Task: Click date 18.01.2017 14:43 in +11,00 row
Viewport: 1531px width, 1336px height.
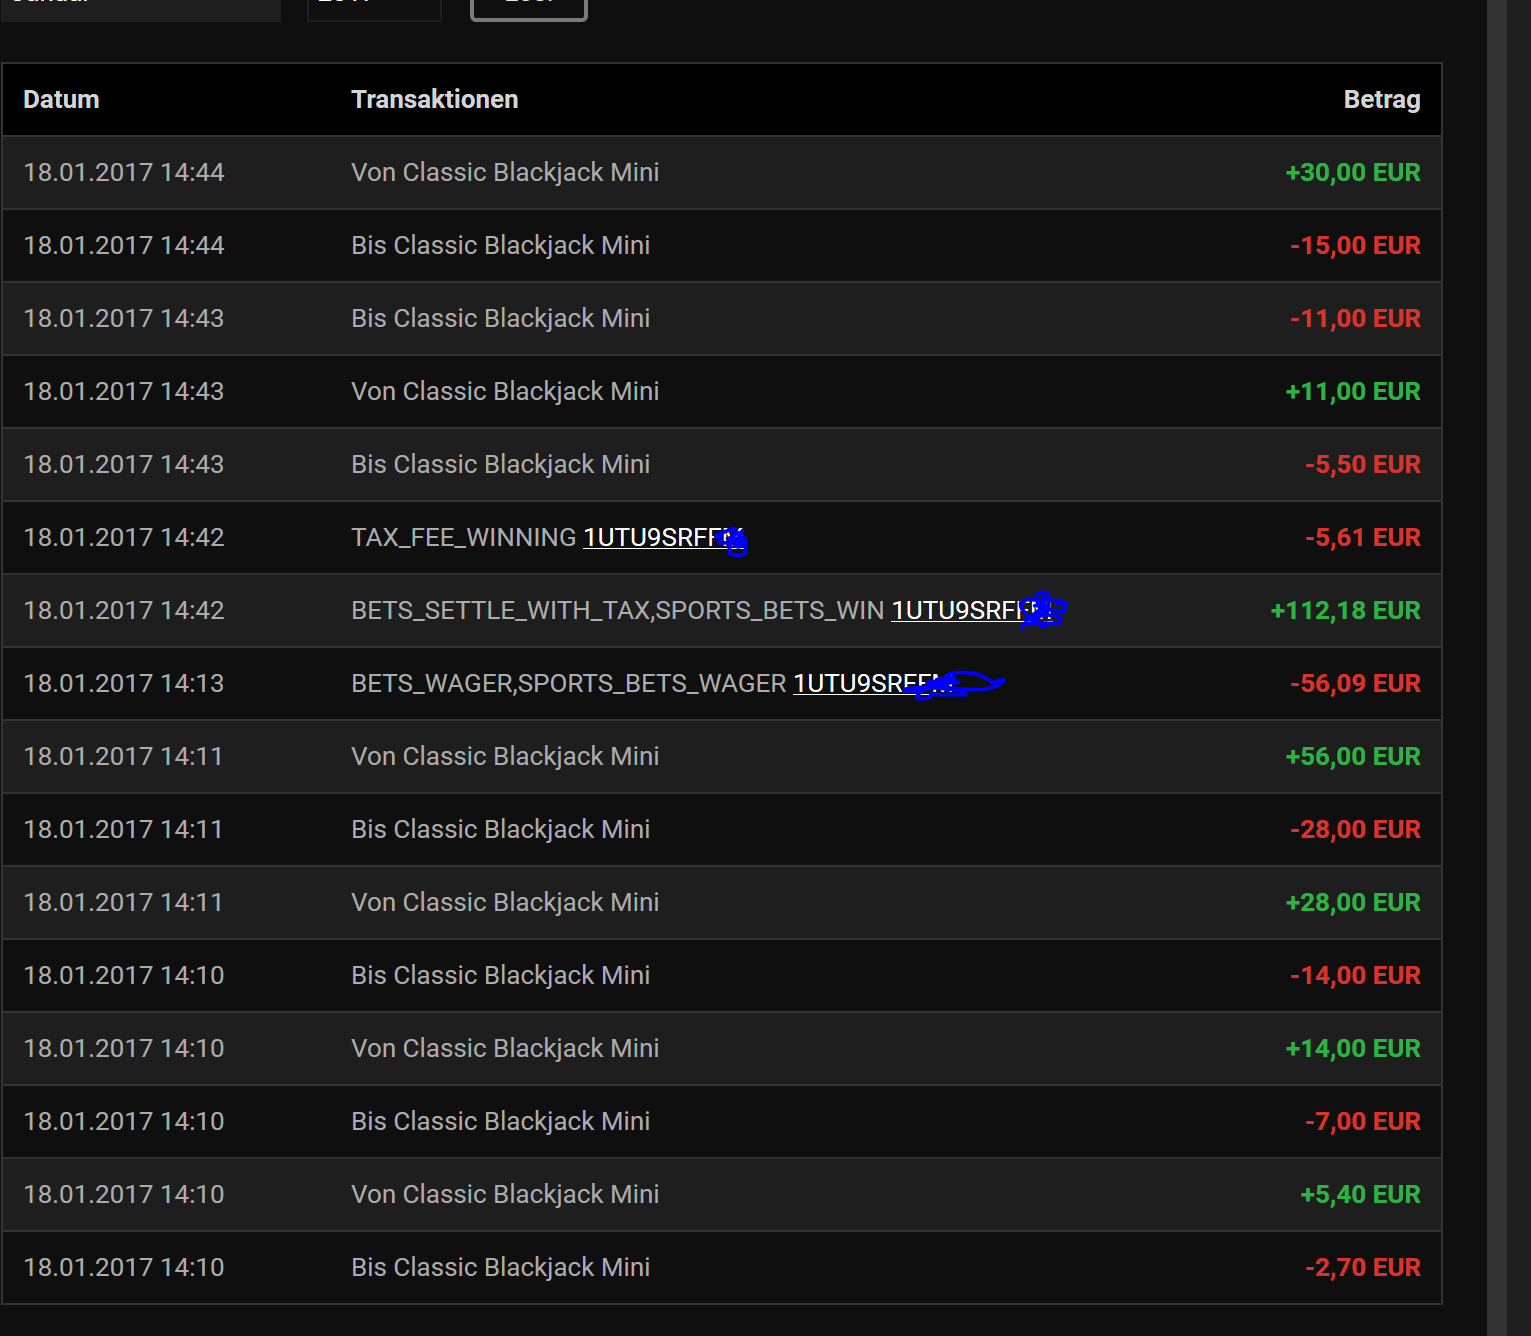Action: (124, 391)
